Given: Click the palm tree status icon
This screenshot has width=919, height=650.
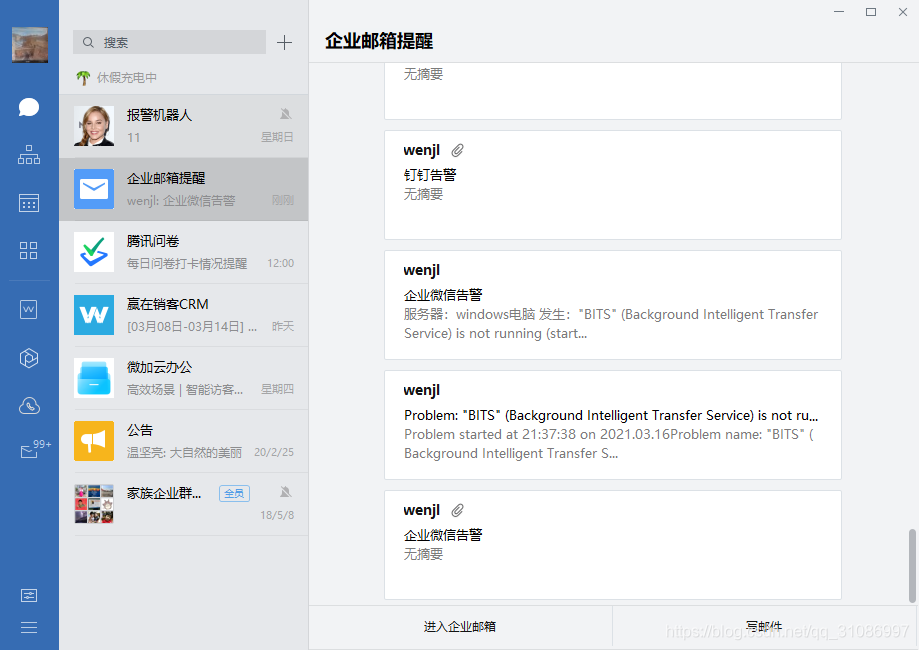Looking at the screenshot, I should click(83, 77).
